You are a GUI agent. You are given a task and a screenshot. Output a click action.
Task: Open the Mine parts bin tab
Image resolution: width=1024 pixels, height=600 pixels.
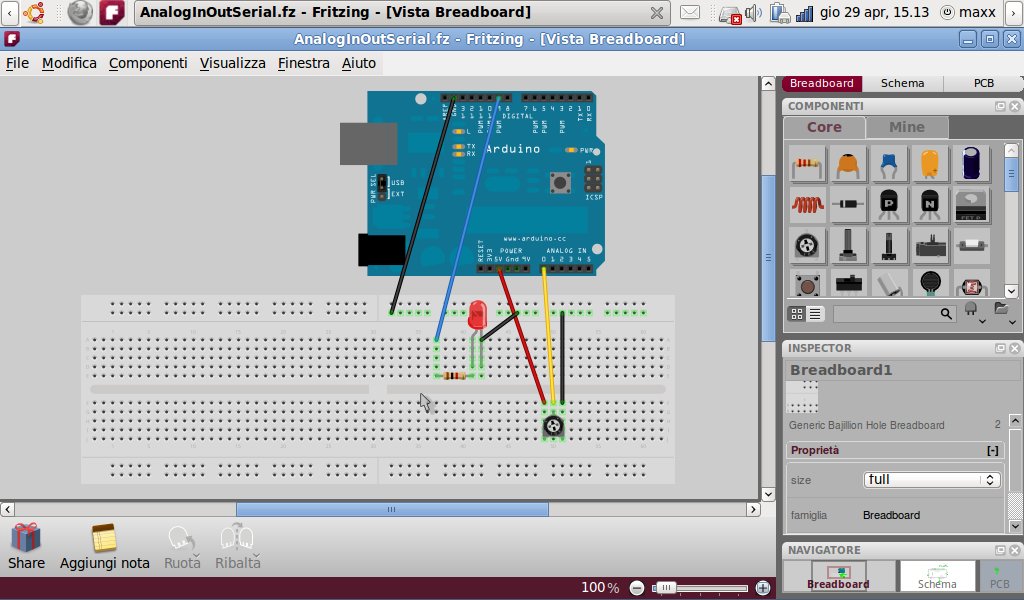pos(906,127)
